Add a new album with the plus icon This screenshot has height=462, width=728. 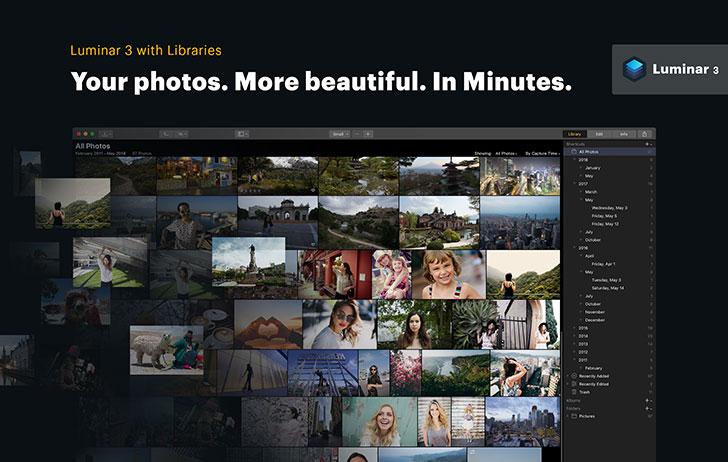tap(647, 400)
